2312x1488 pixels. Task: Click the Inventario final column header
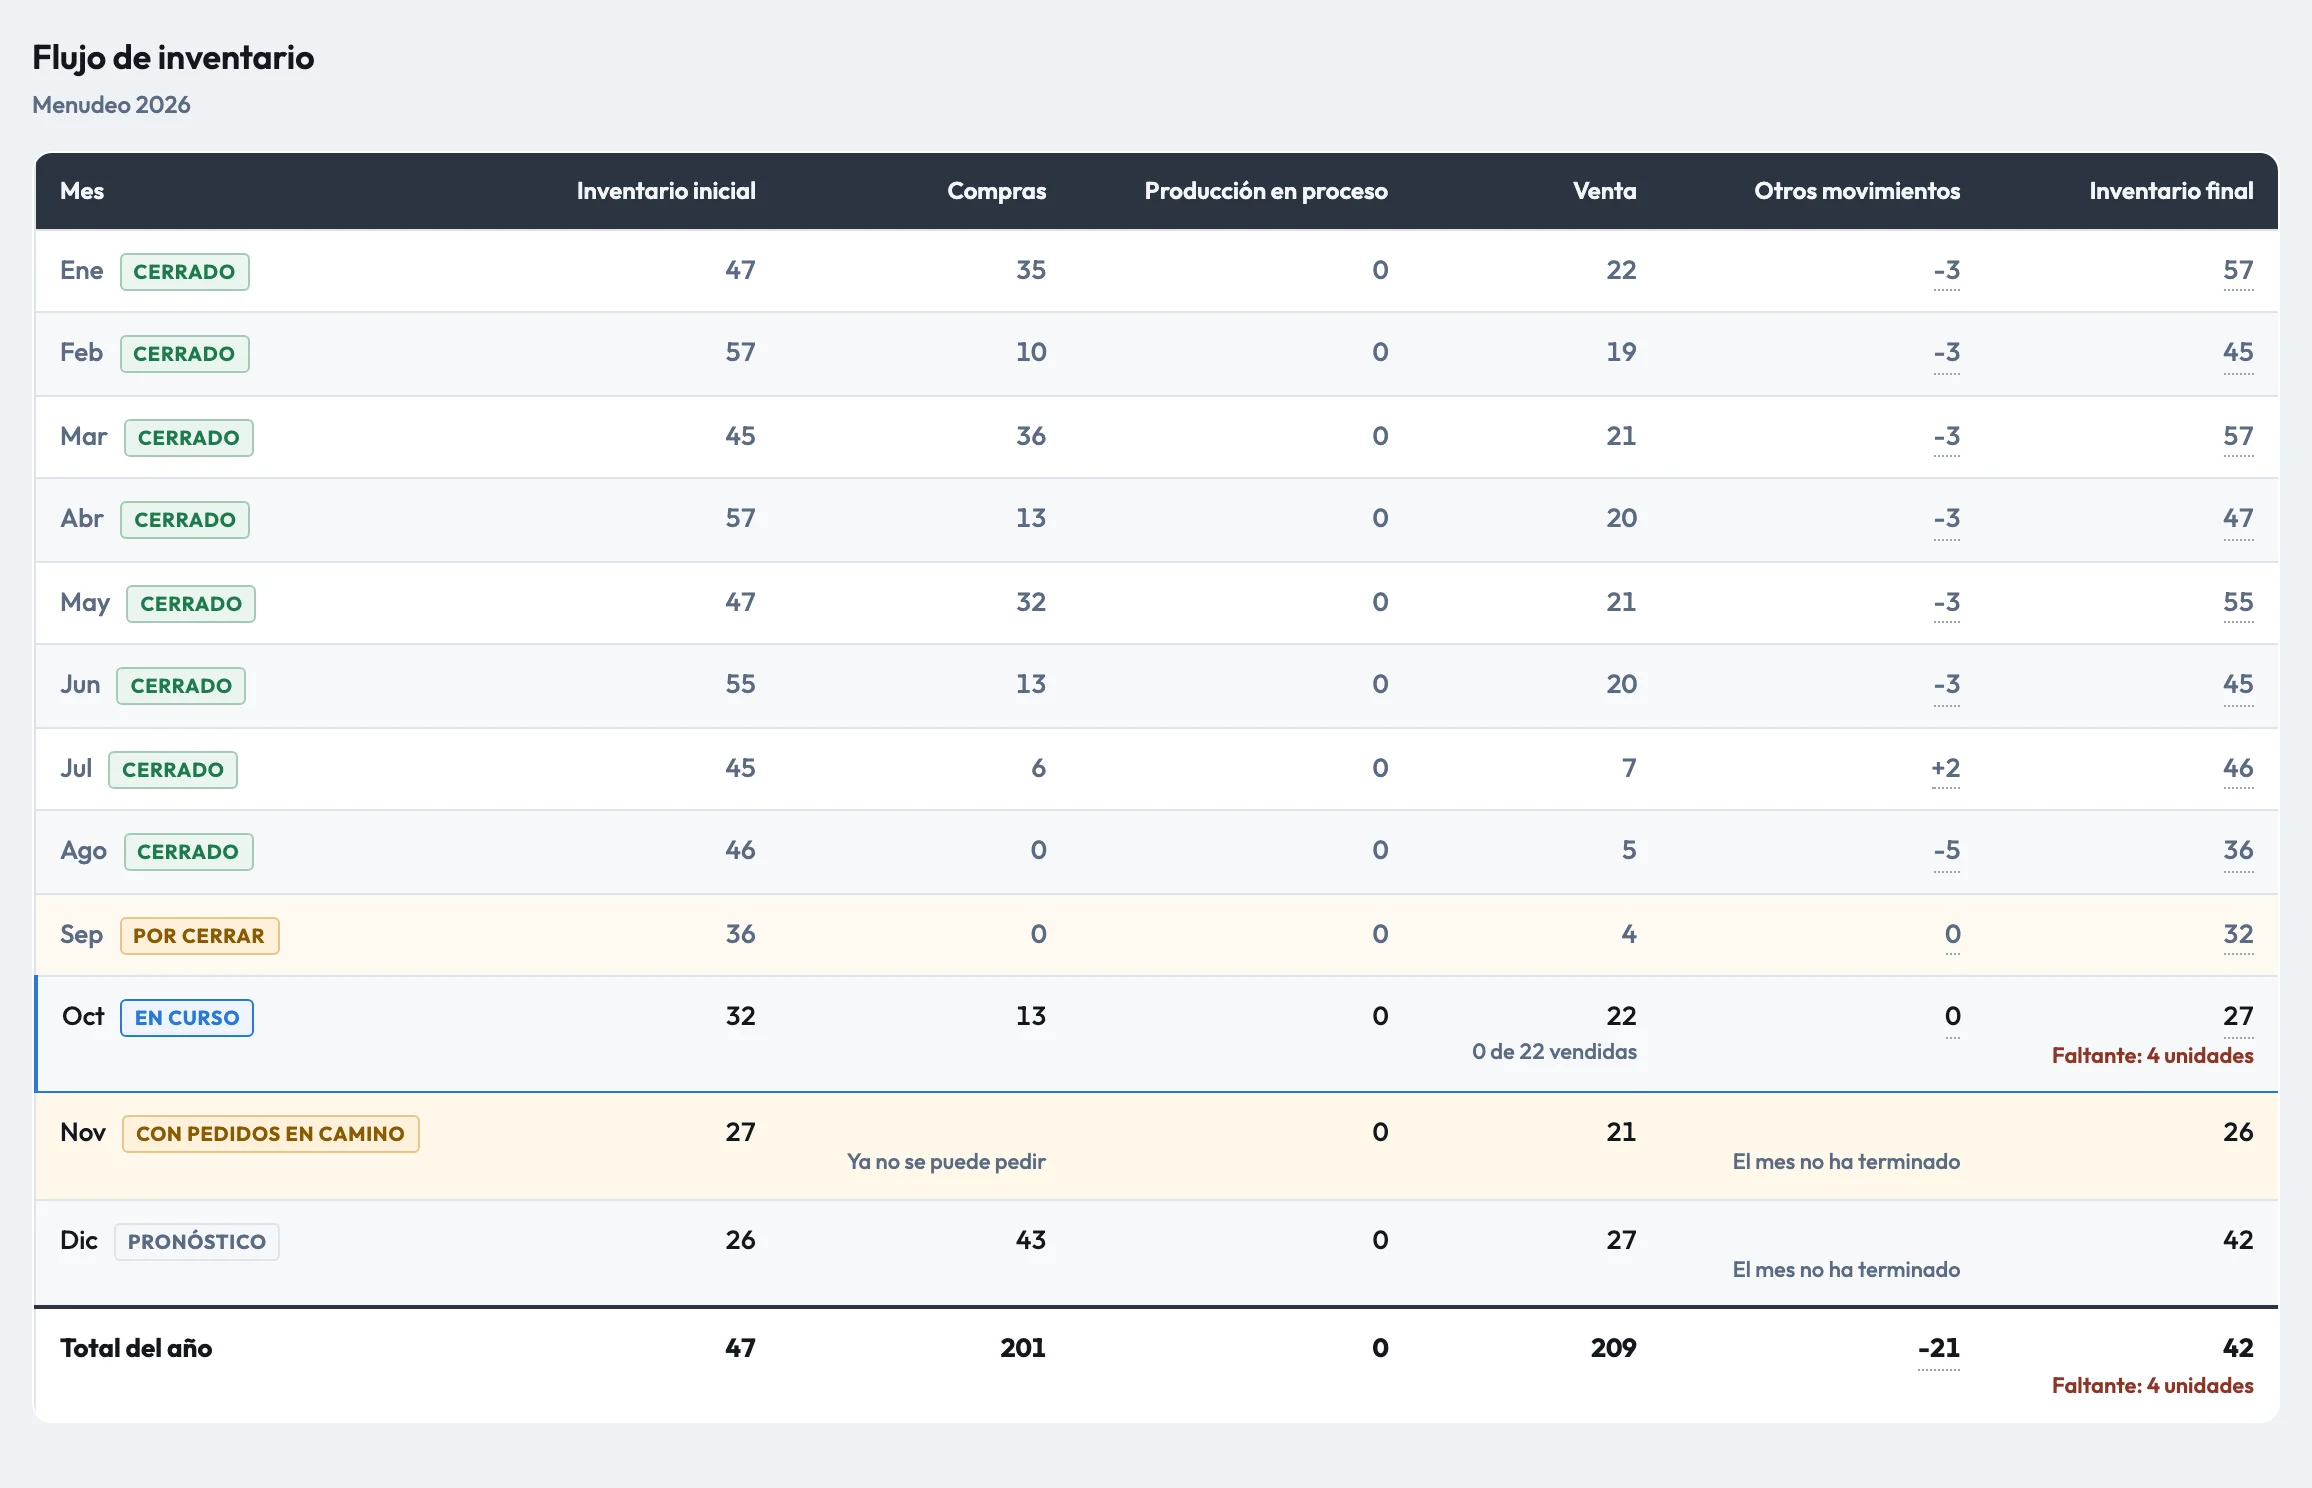click(x=2171, y=191)
